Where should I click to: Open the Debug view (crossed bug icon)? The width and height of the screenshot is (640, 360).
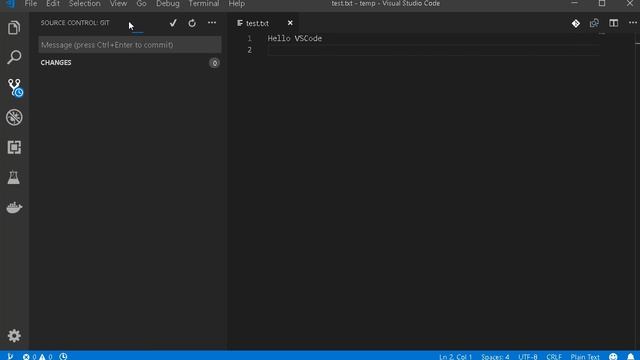(x=14, y=118)
